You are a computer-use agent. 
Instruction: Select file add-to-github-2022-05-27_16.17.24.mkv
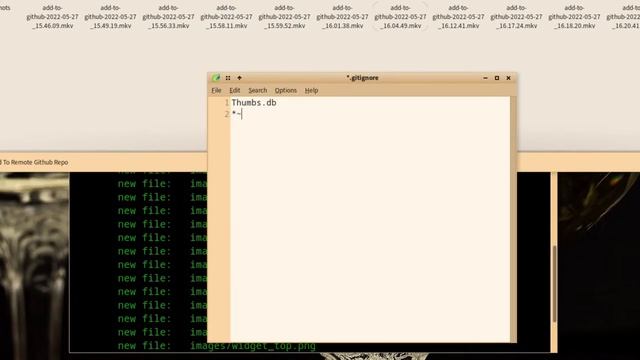point(516,17)
